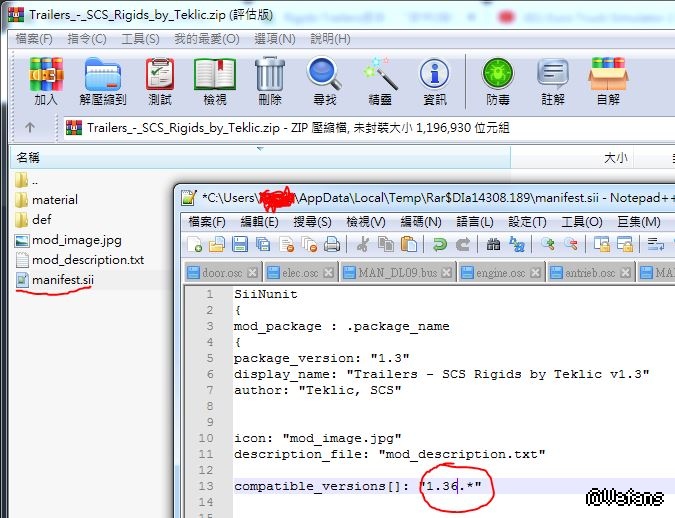Select mod_image.jpg in the archive list
This screenshot has height=518, width=675.
pos(68,240)
